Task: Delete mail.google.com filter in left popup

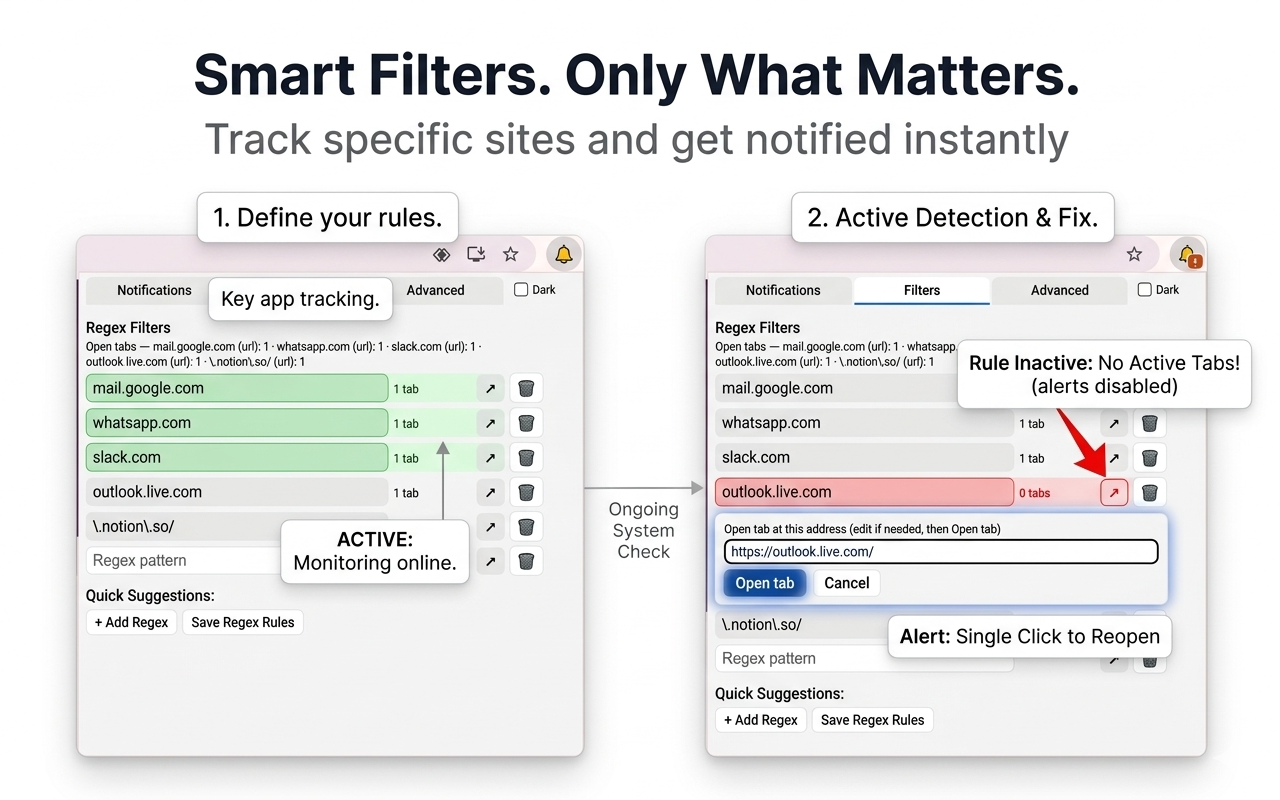Action: pos(526,389)
